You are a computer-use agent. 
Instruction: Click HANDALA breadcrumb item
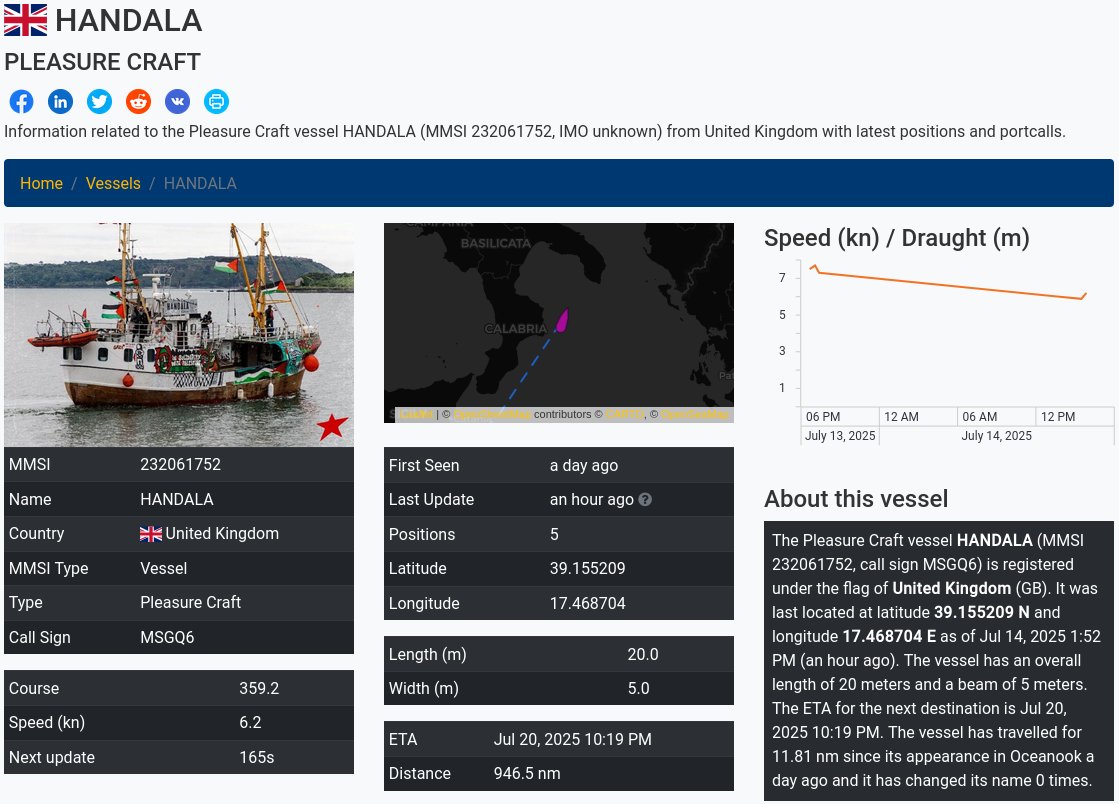pos(200,183)
